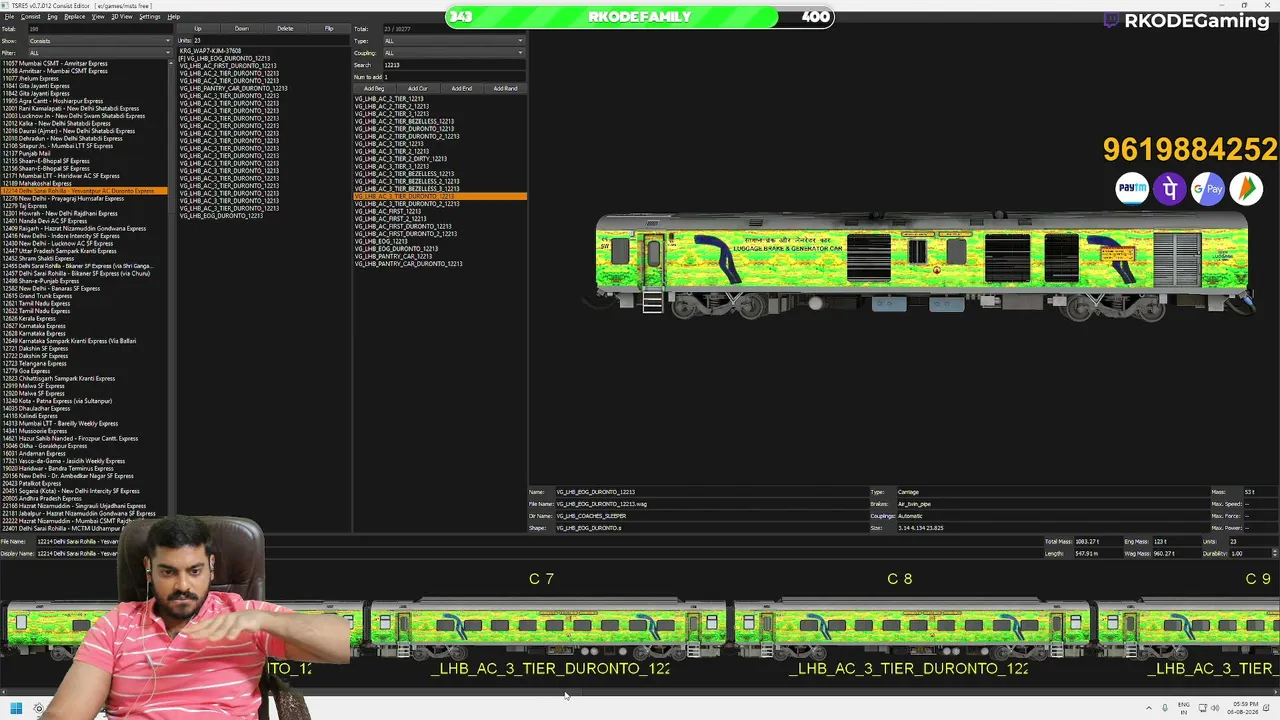Open the Consist menu
Viewport: 1280px width, 720px height.
(x=30, y=17)
